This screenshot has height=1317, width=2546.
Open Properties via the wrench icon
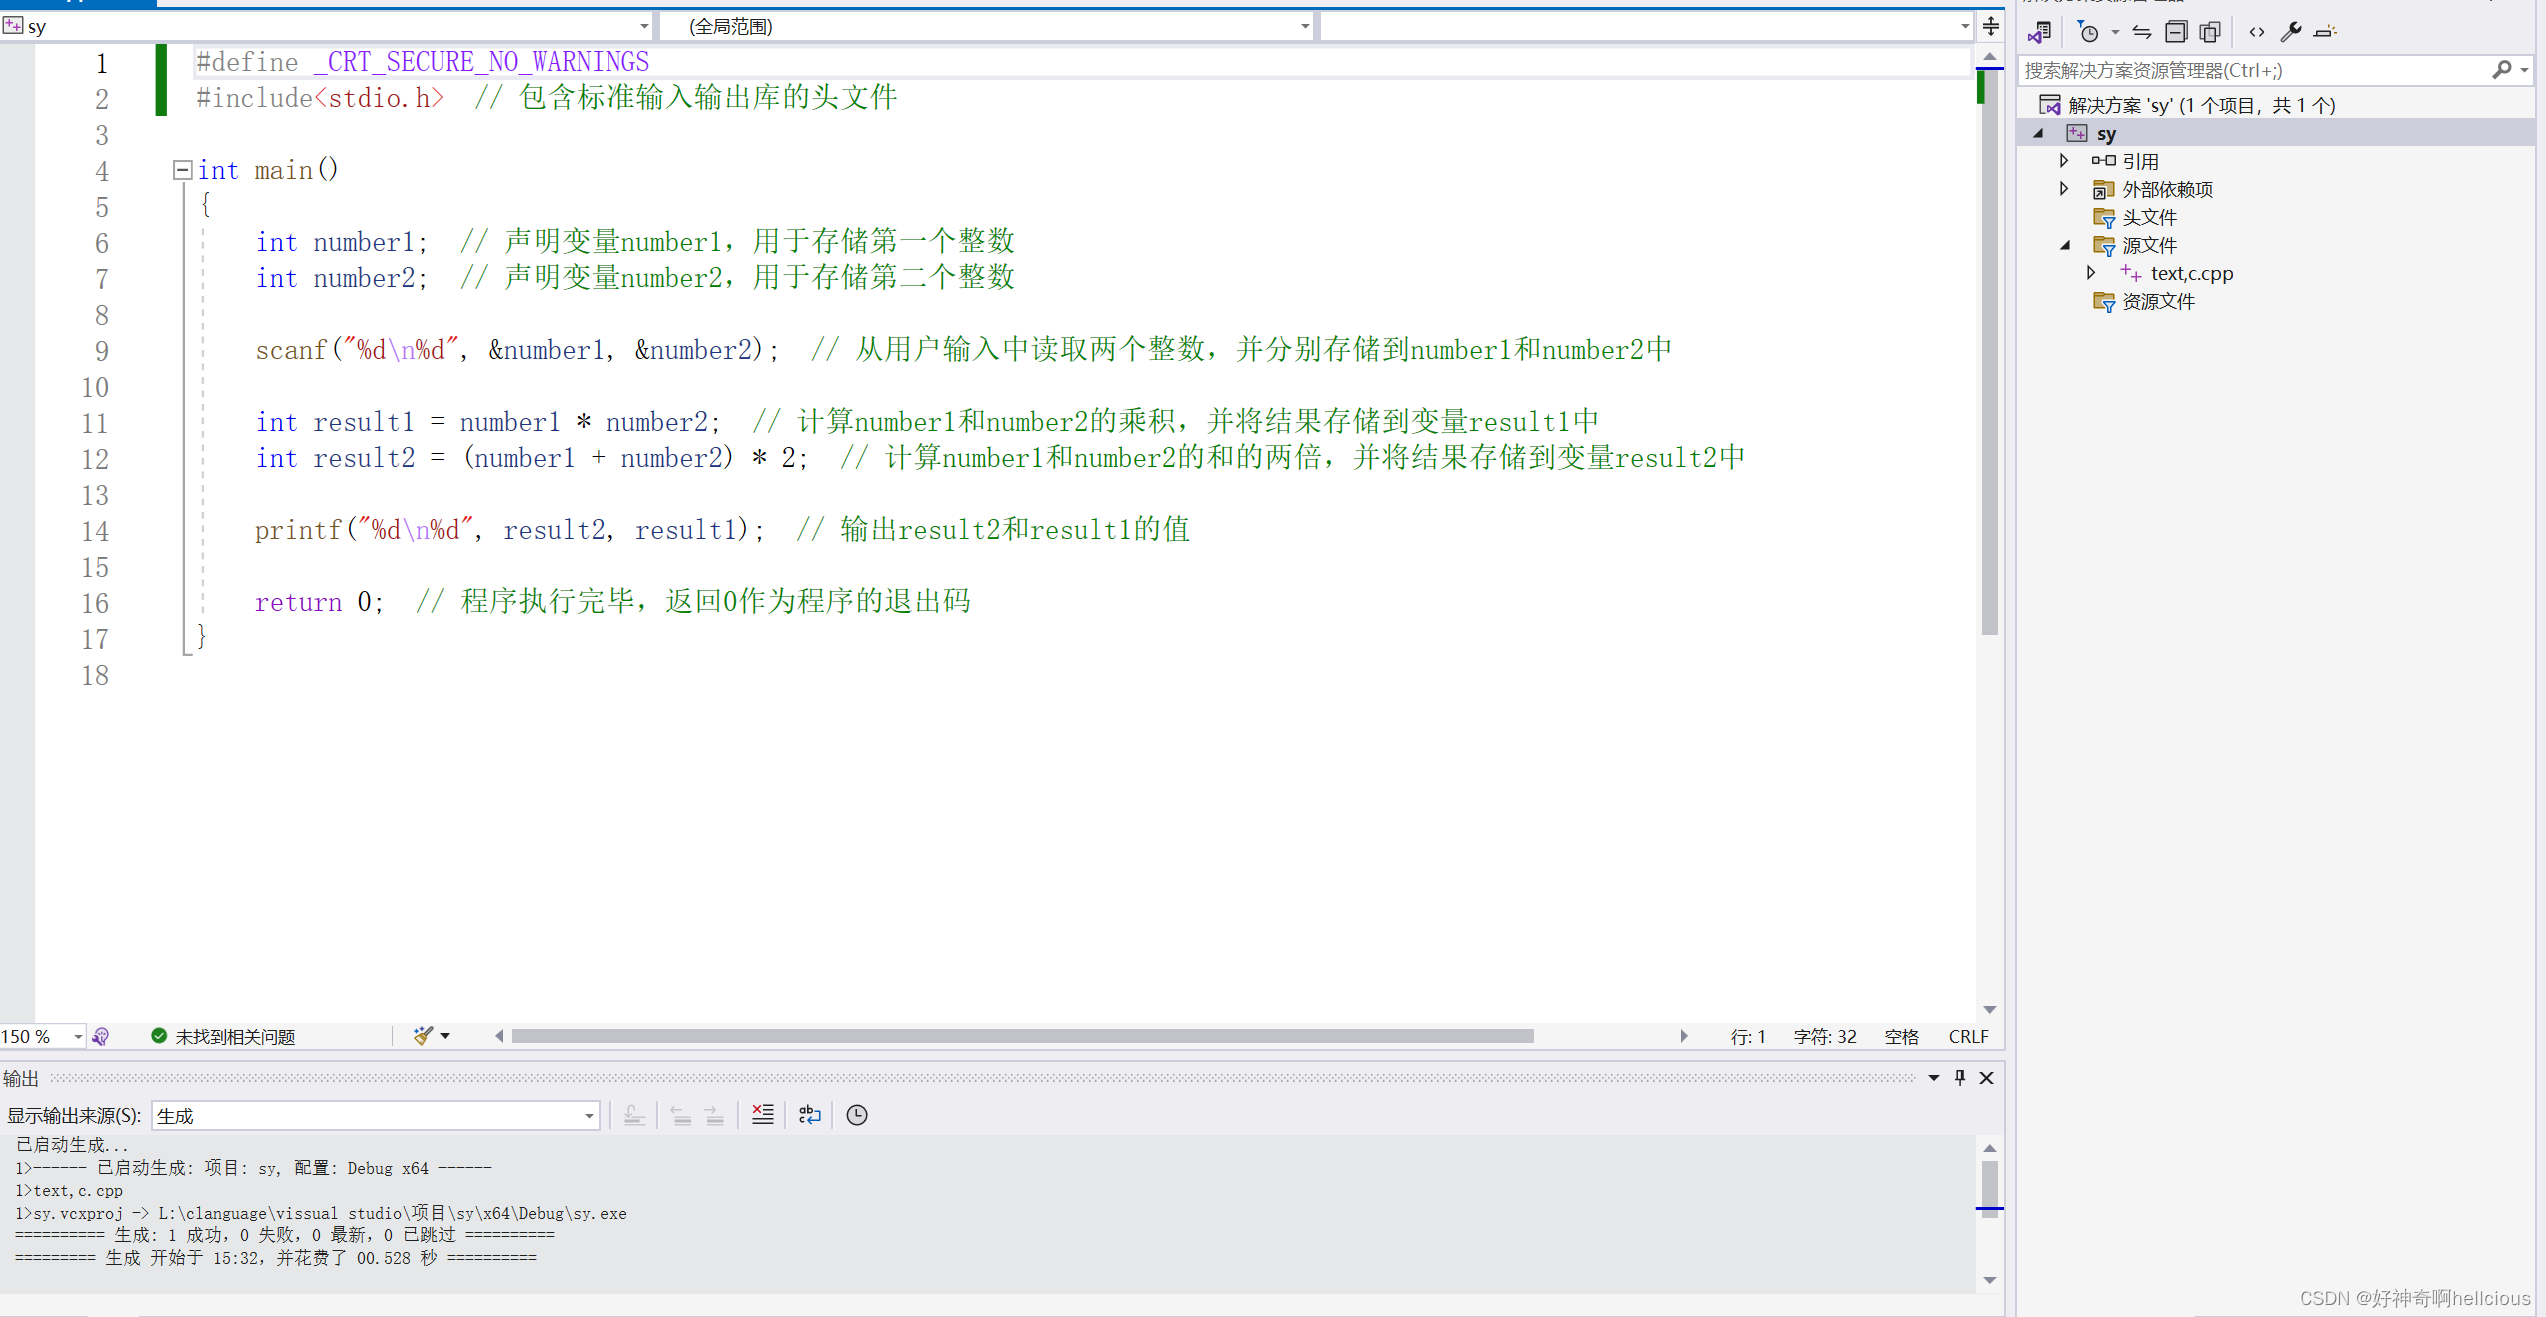pyautogui.click(x=2290, y=31)
